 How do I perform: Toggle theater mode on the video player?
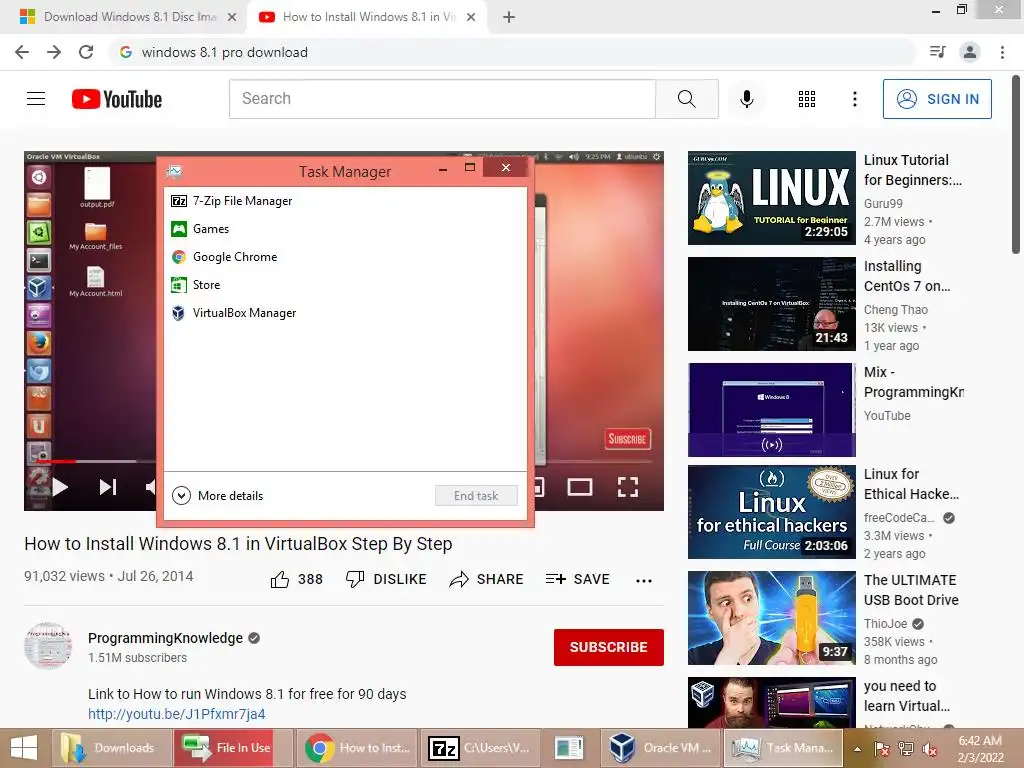(x=580, y=487)
